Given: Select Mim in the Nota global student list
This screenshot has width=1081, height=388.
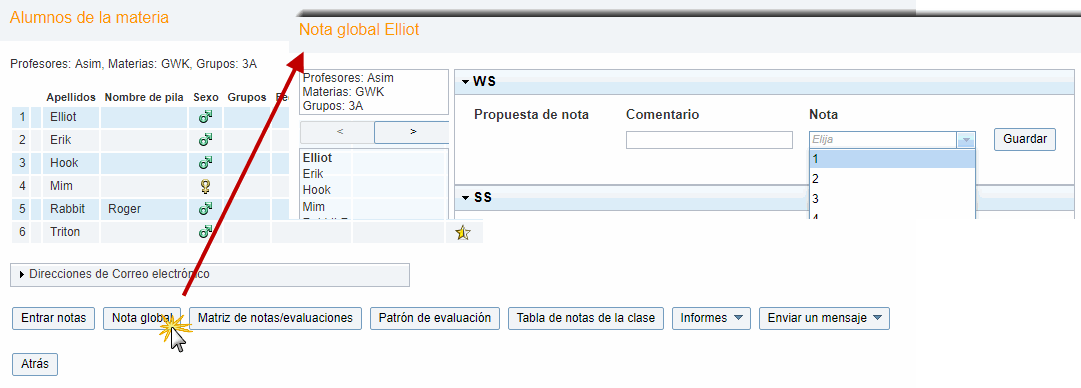Looking at the screenshot, I should 314,207.
